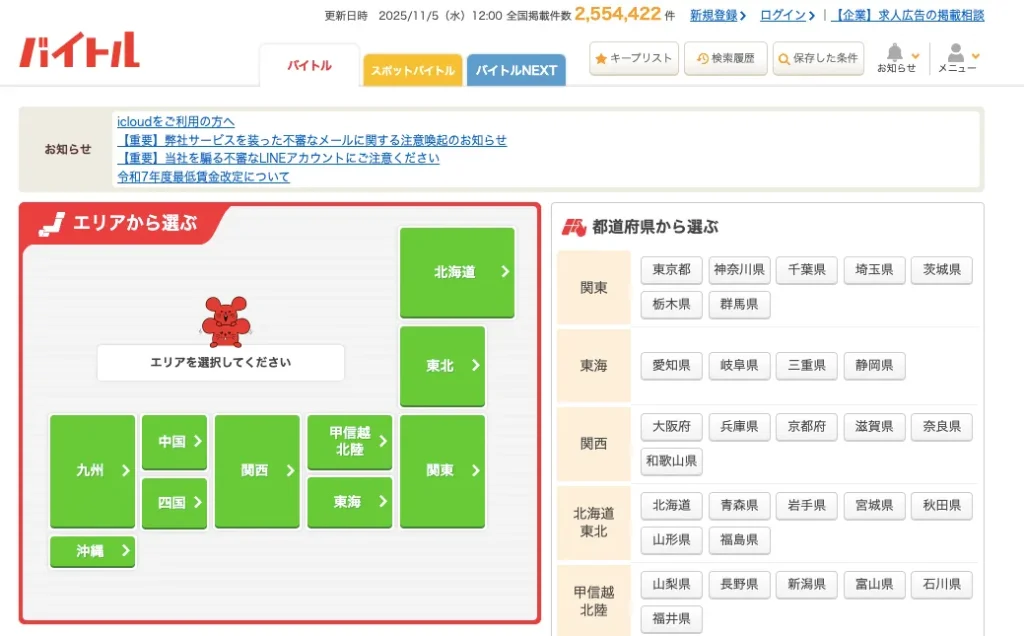Expand the 九州 area region

(92, 471)
